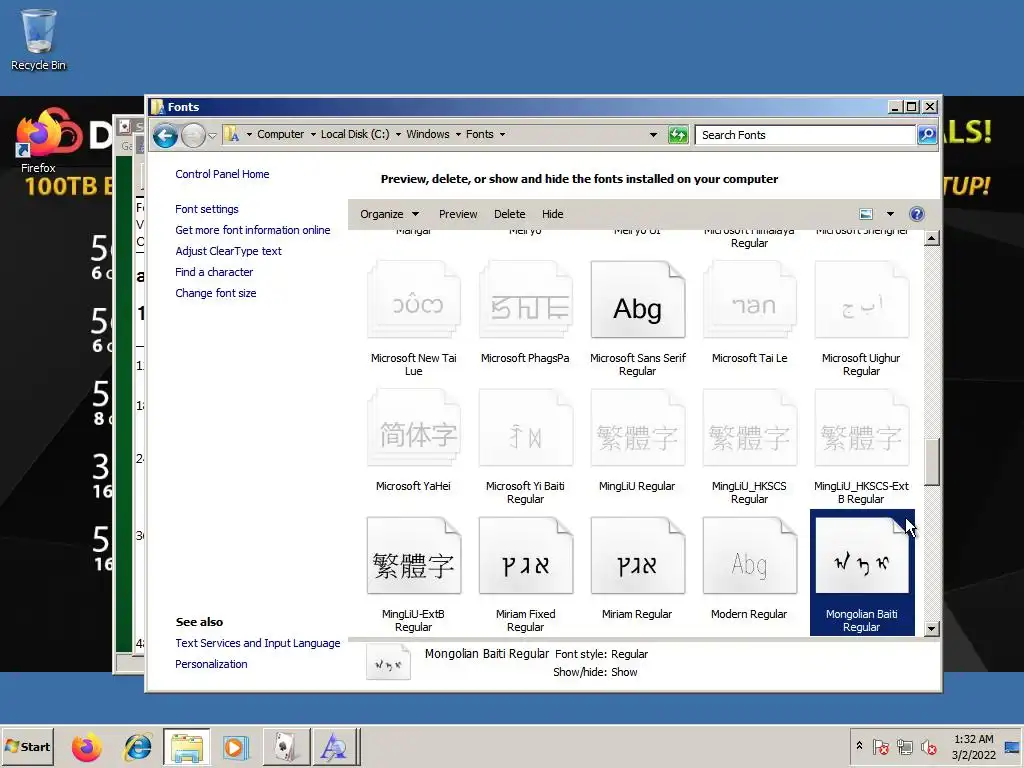The image size is (1024, 768).
Task: Click the refresh icon beside the address bar
Action: coord(679,135)
